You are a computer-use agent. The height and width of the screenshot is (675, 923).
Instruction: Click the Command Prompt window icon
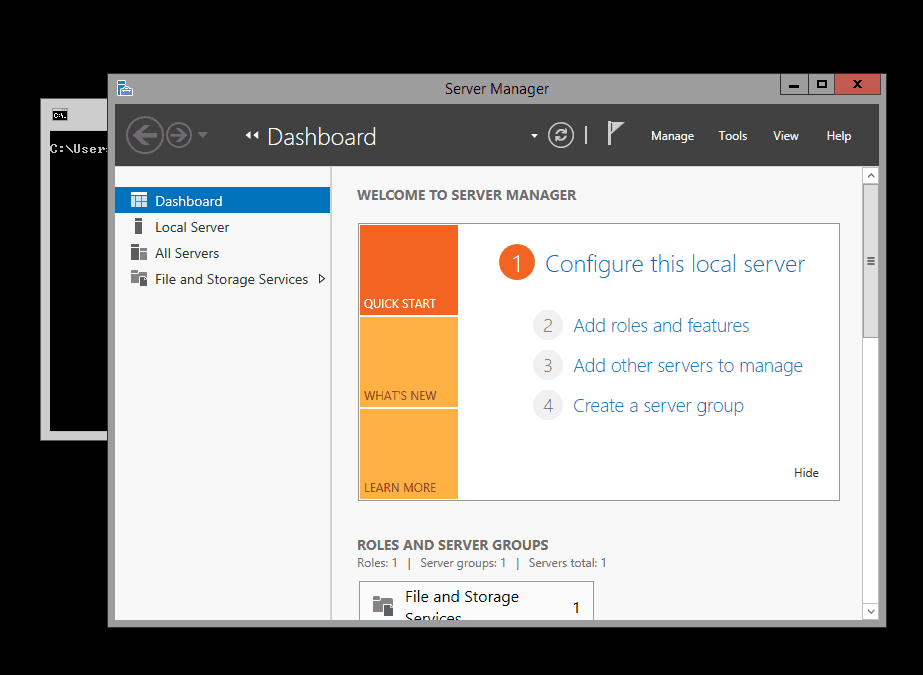click(x=59, y=115)
